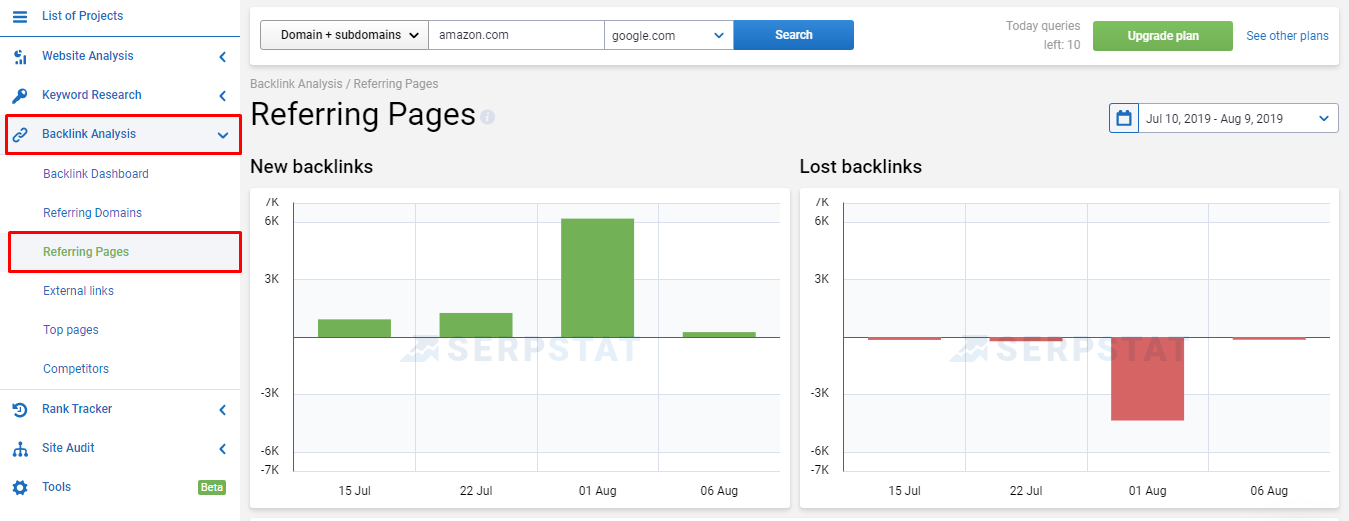Click the New backlinks chart heading
The height and width of the screenshot is (521, 1349).
click(311, 167)
